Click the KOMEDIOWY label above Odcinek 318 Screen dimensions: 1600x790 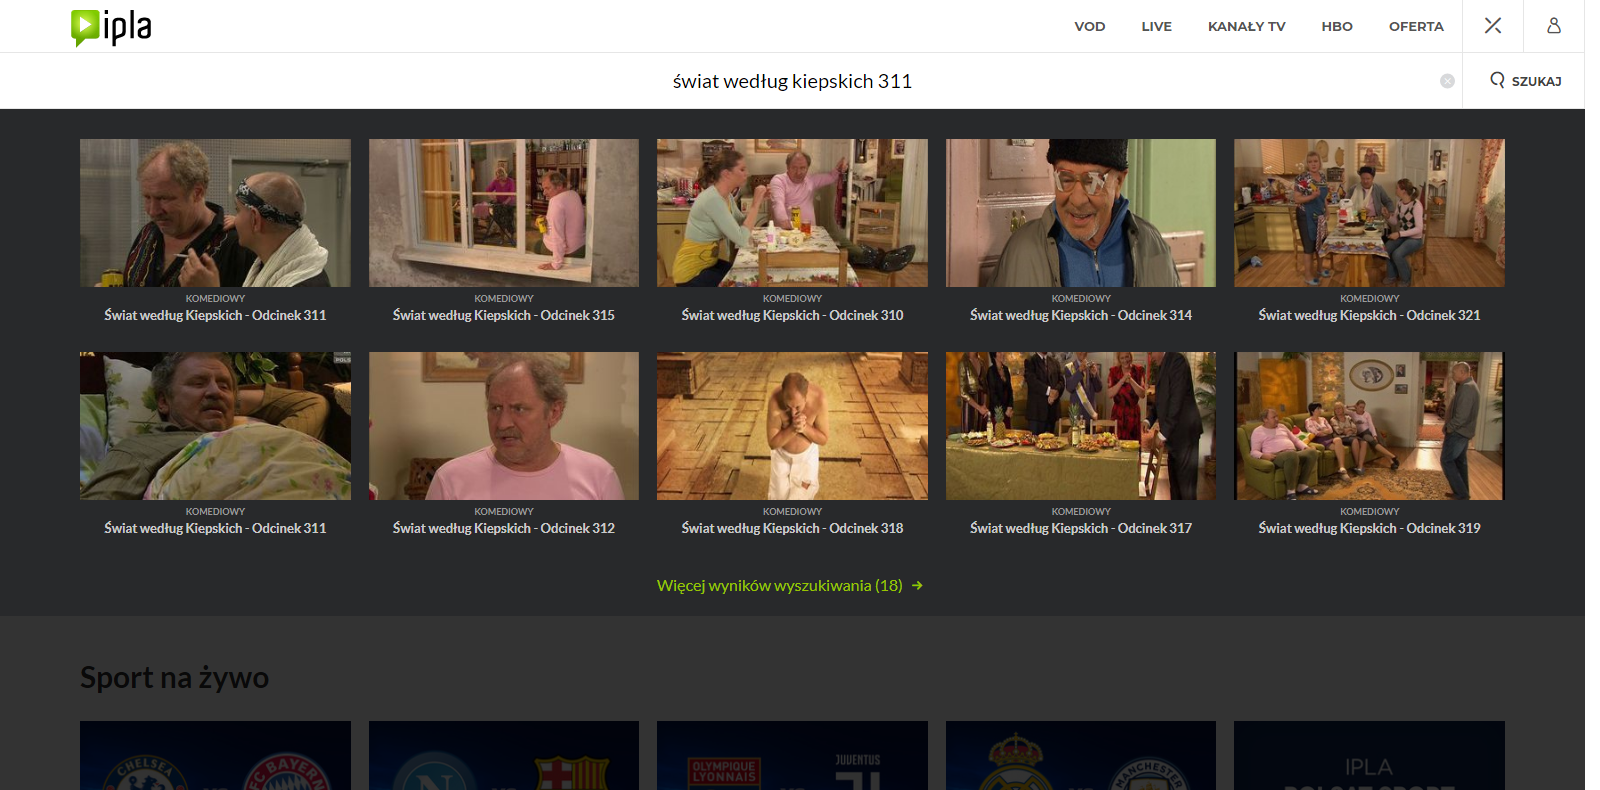click(792, 511)
